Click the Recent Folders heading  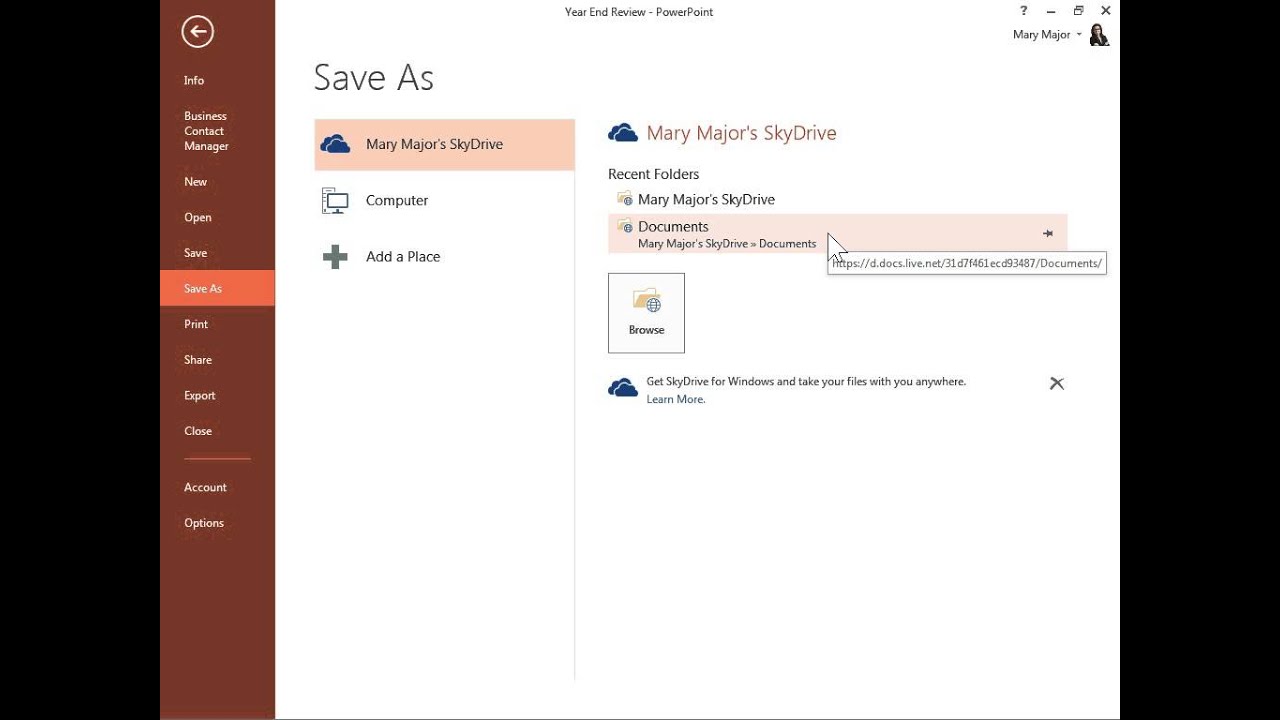653,174
